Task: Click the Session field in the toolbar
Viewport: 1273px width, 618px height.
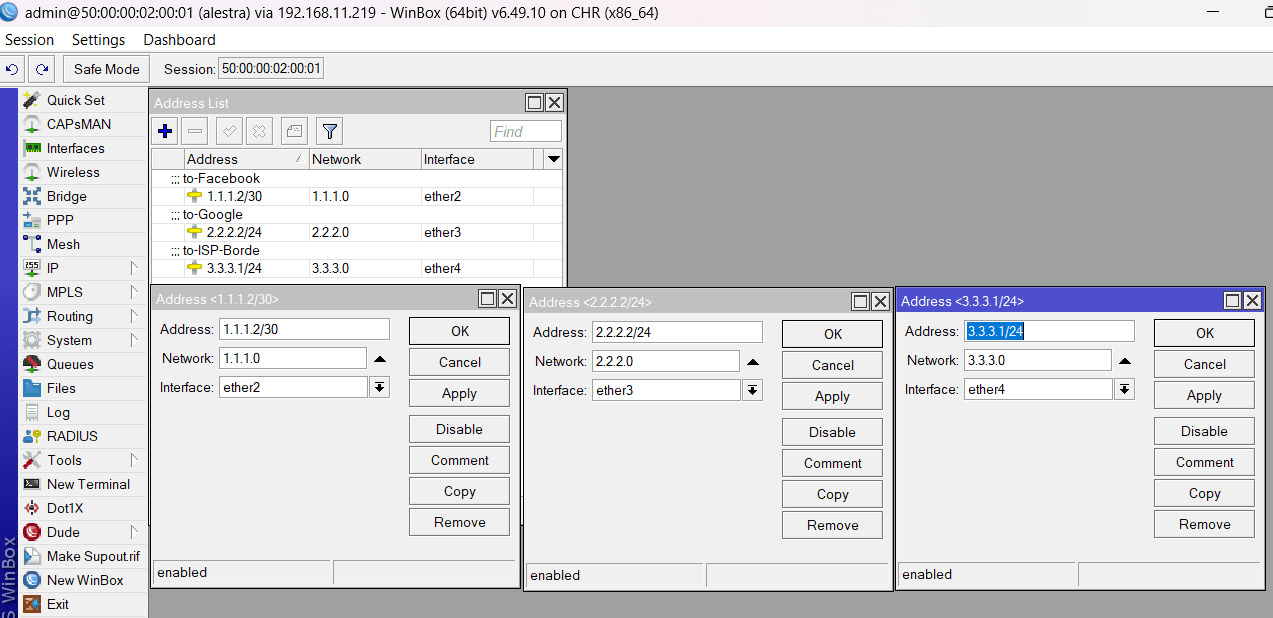Action: (271, 69)
